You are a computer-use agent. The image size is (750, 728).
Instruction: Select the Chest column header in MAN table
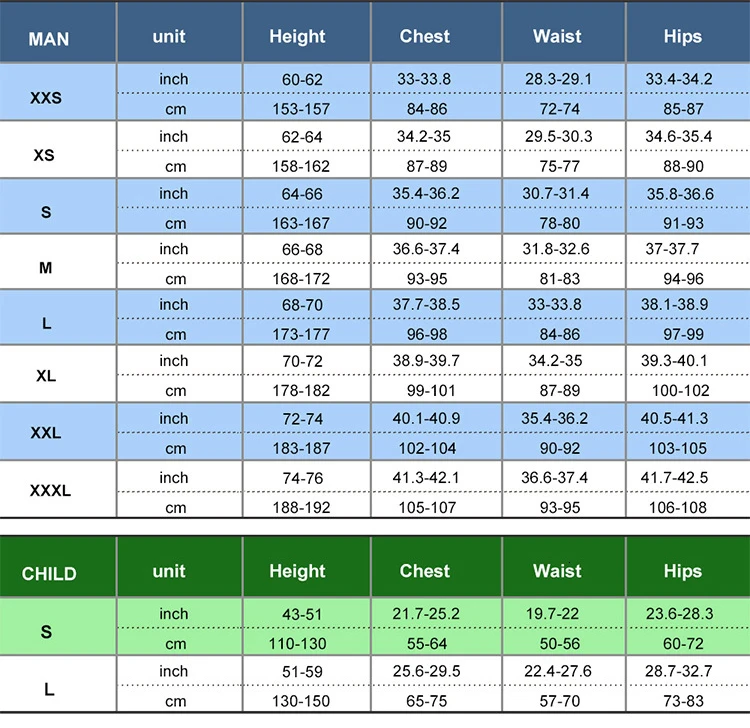(425, 37)
